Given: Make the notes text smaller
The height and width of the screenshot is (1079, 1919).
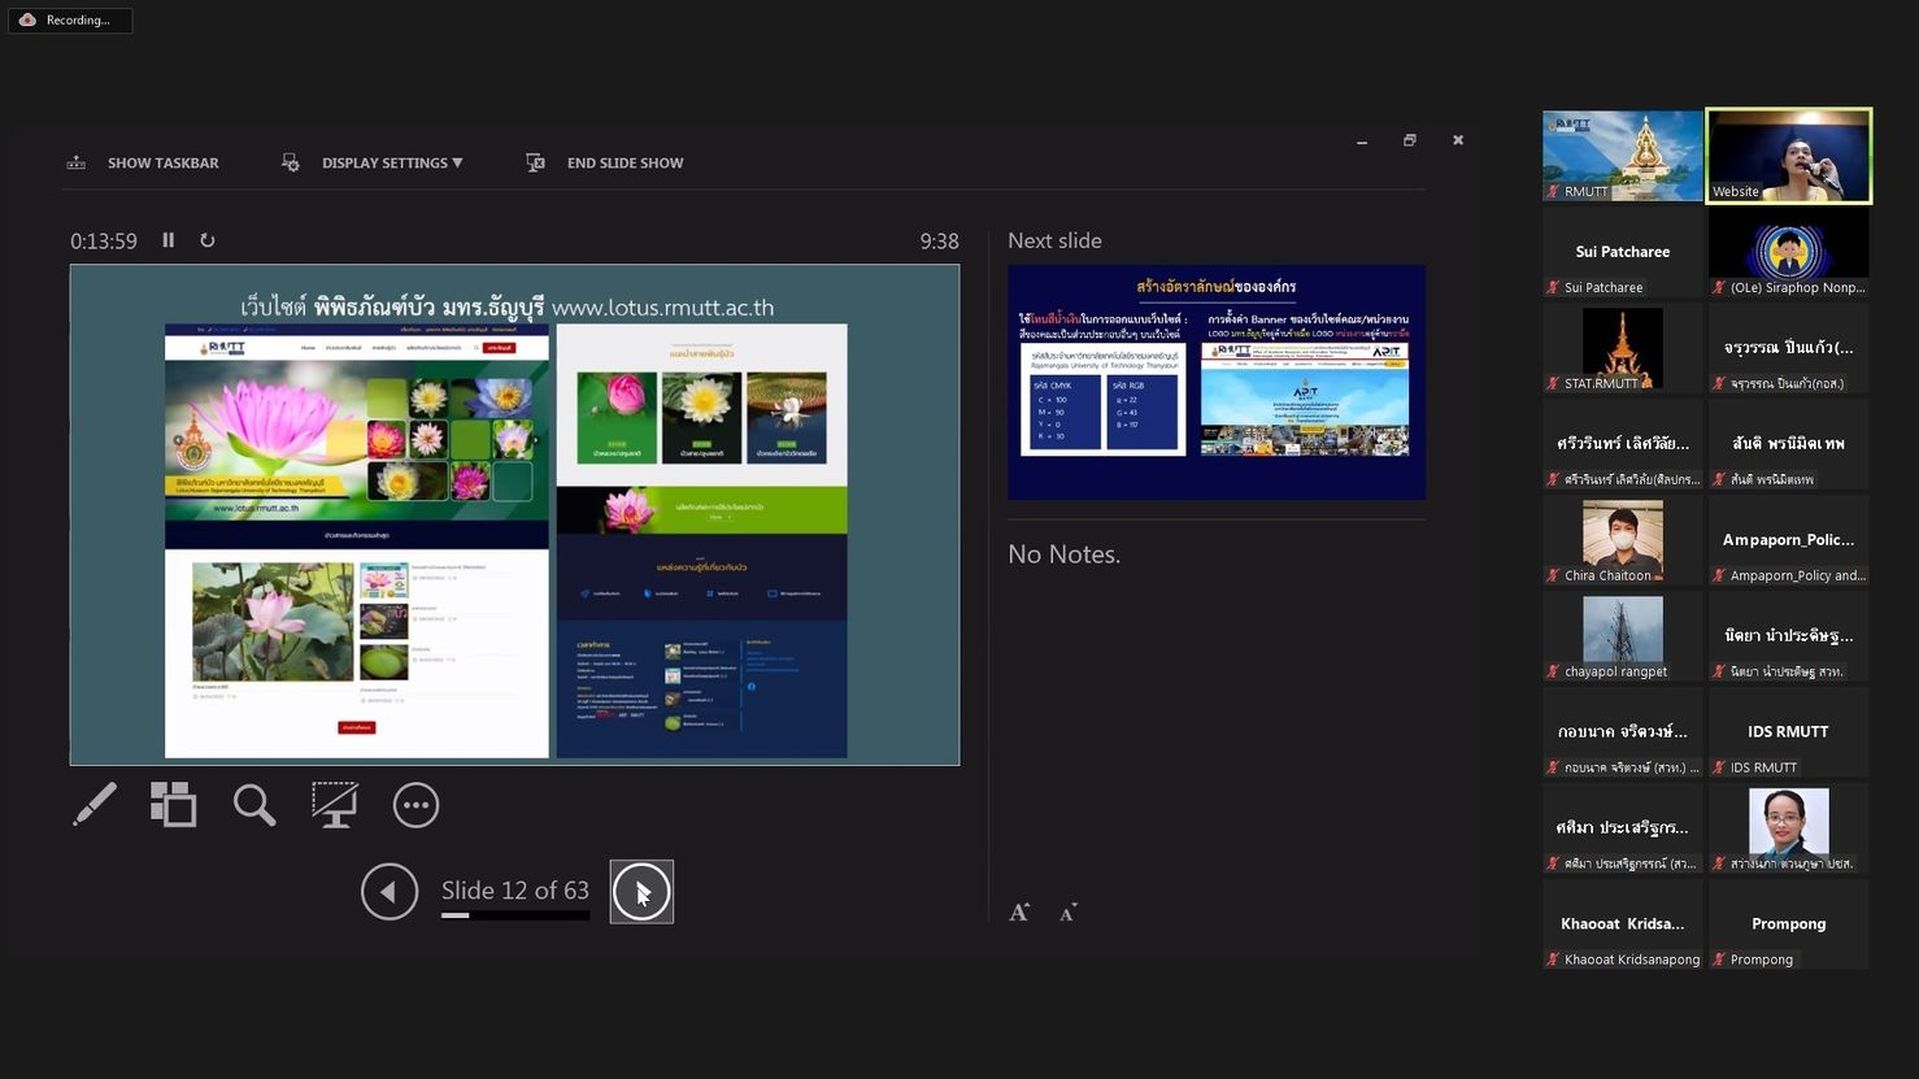Looking at the screenshot, I should point(1068,912).
